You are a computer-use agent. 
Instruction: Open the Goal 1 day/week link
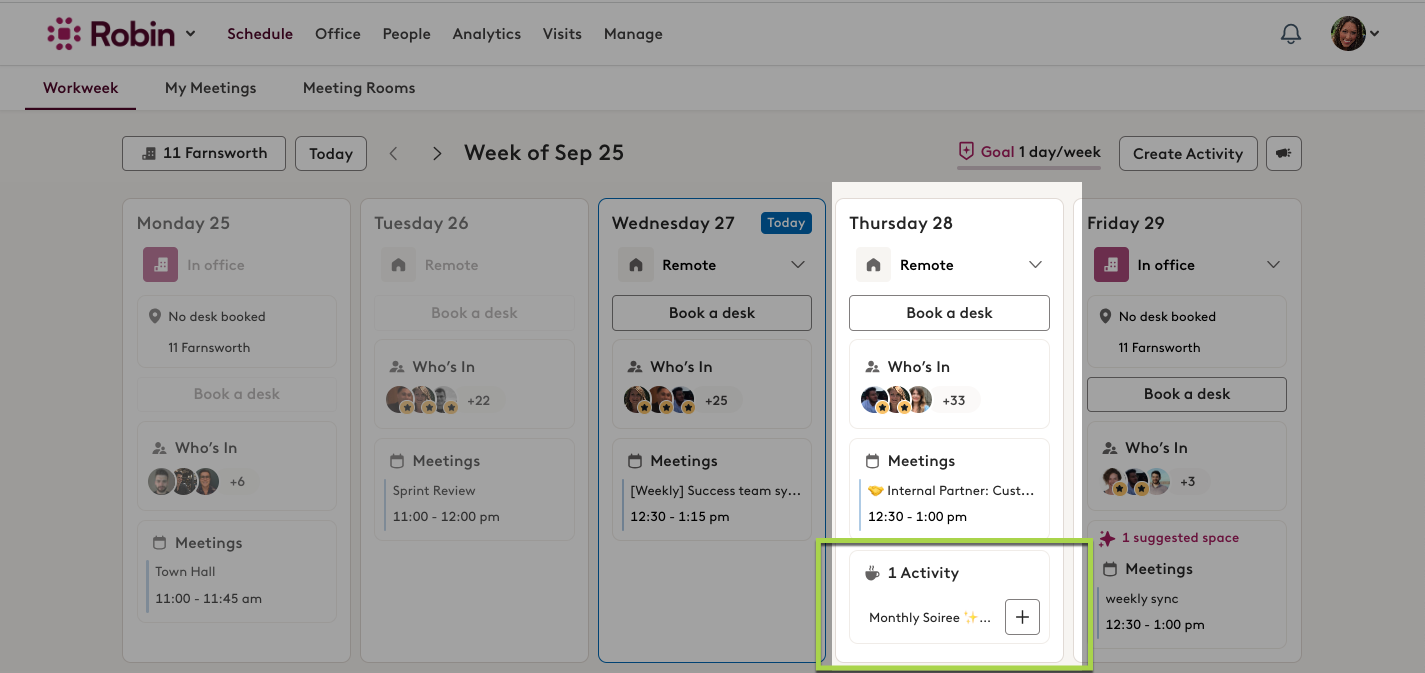1029,152
